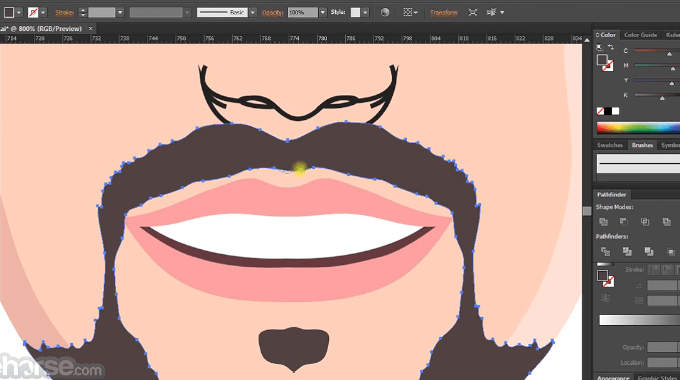Close the document tab at 800% RGB/Preview
680x380 pixels.
(x=91, y=29)
